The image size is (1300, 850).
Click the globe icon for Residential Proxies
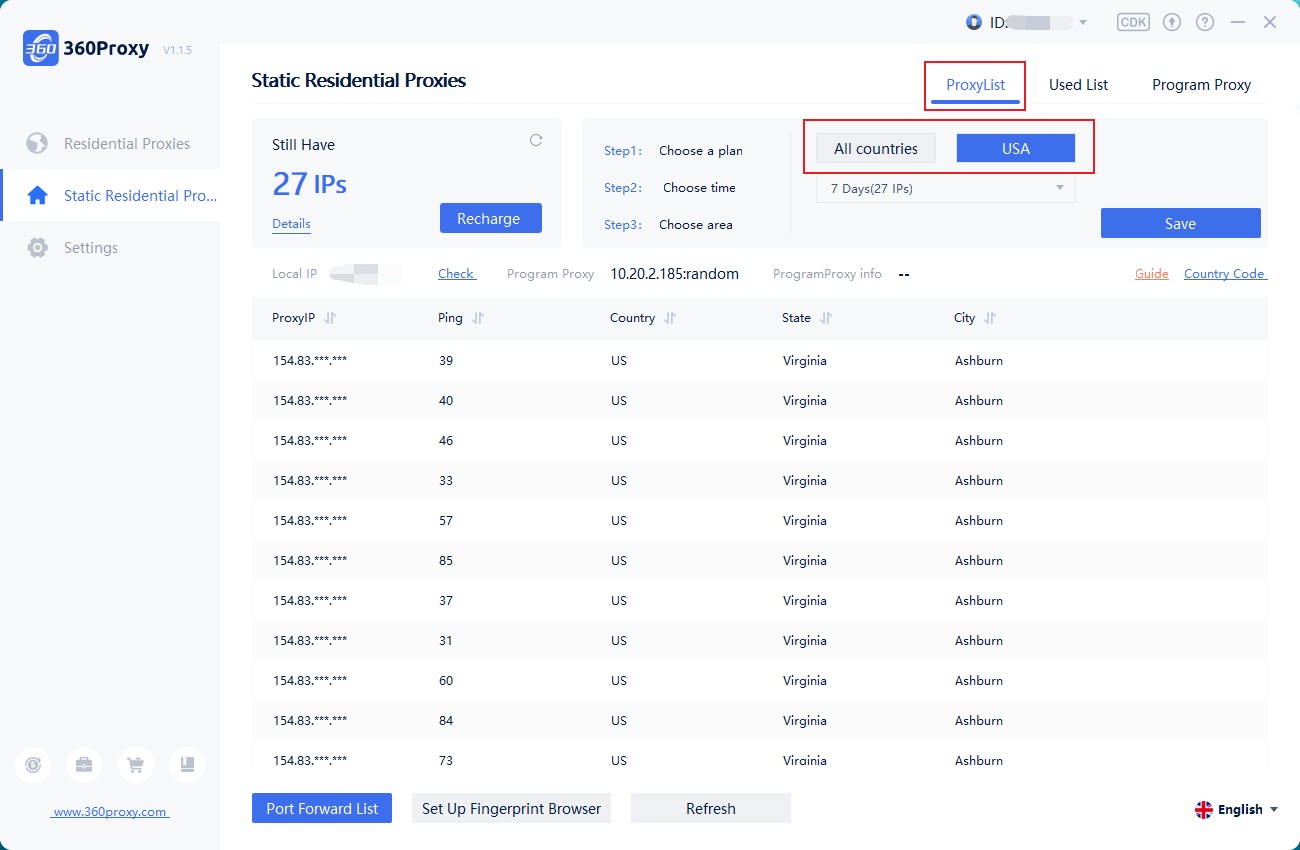click(x=37, y=144)
